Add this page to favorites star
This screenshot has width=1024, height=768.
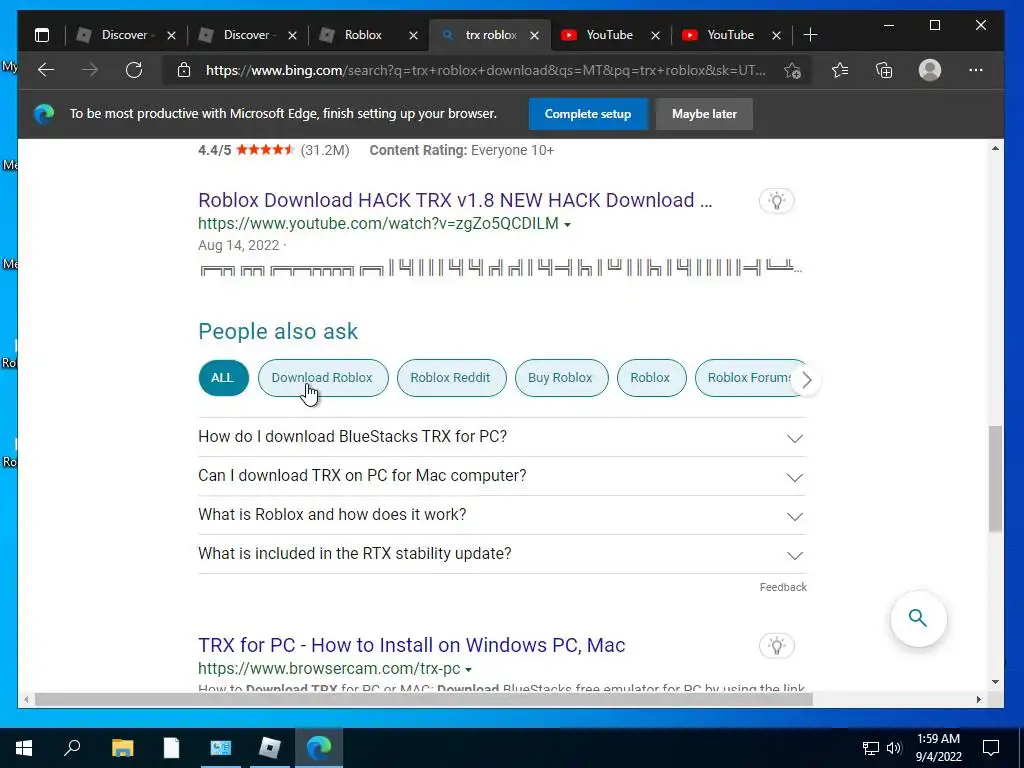coord(792,71)
